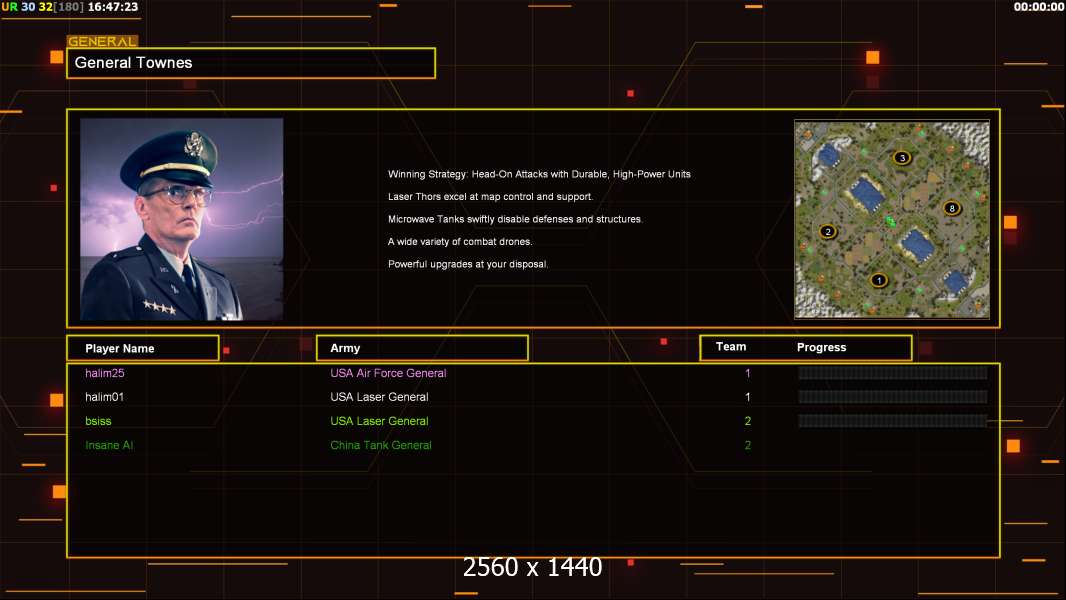Click start position marker 8 on minimap
The height and width of the screenshot is (600, 1066).
pyautogui.click(x=952, y=208)
